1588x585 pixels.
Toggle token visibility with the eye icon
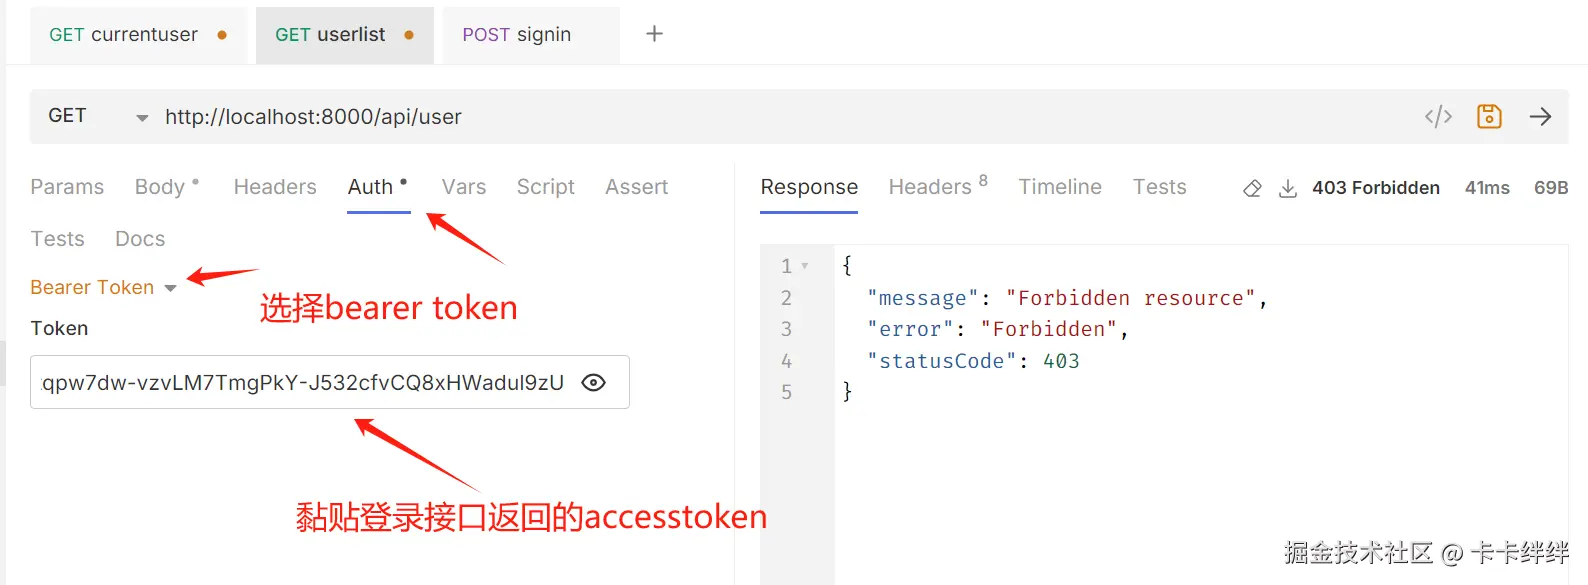(x=593, y=383)
